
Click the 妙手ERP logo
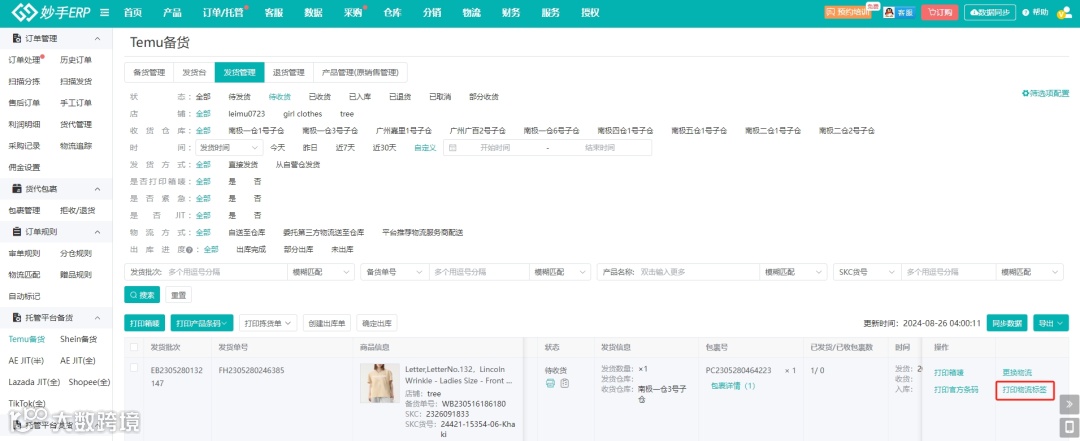[x=52, y=12]
